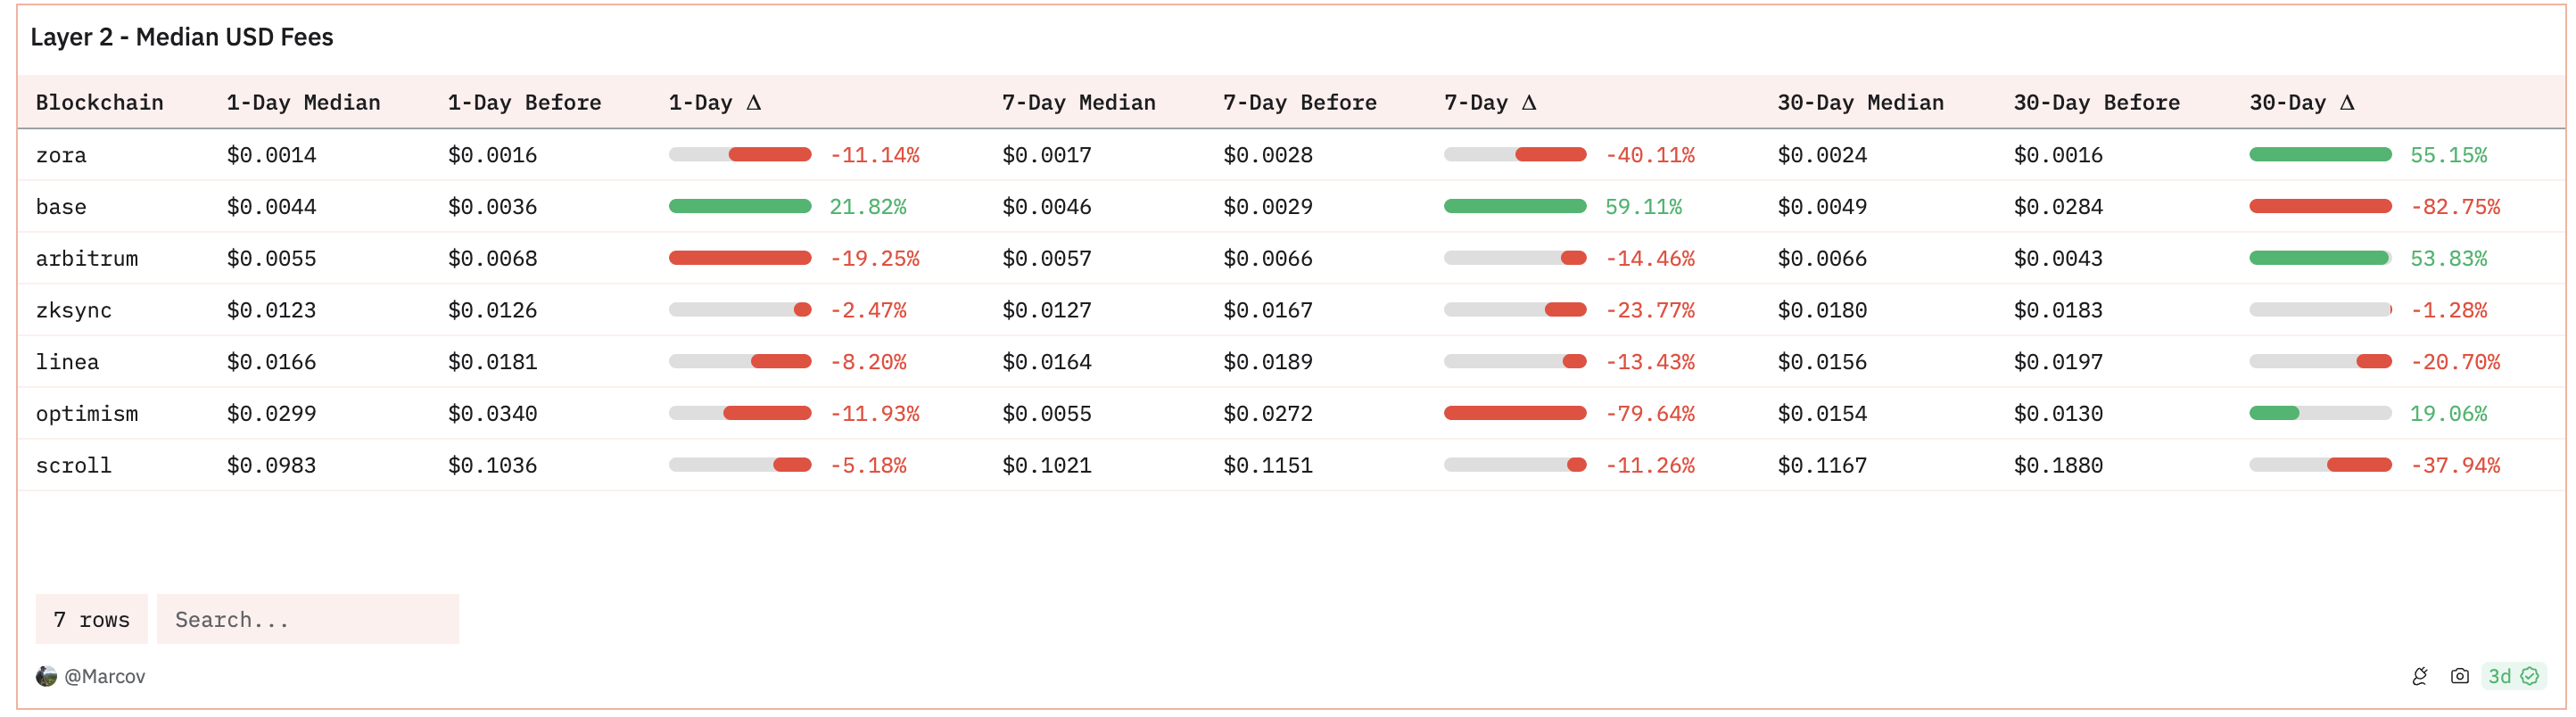Click scroll's 30-Day change bar

click(2321, 466)
